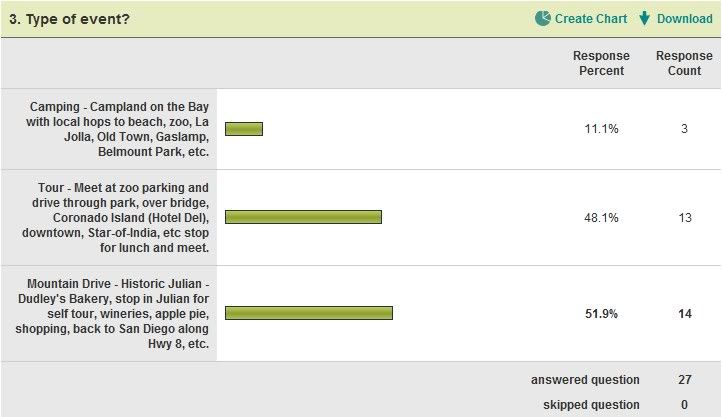Click the 48.1% percent value
722x417 pixels.
point(601,218)
